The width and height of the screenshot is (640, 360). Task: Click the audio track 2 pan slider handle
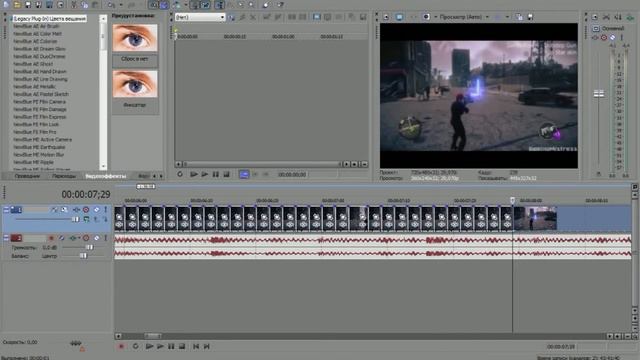coord(83,256)
